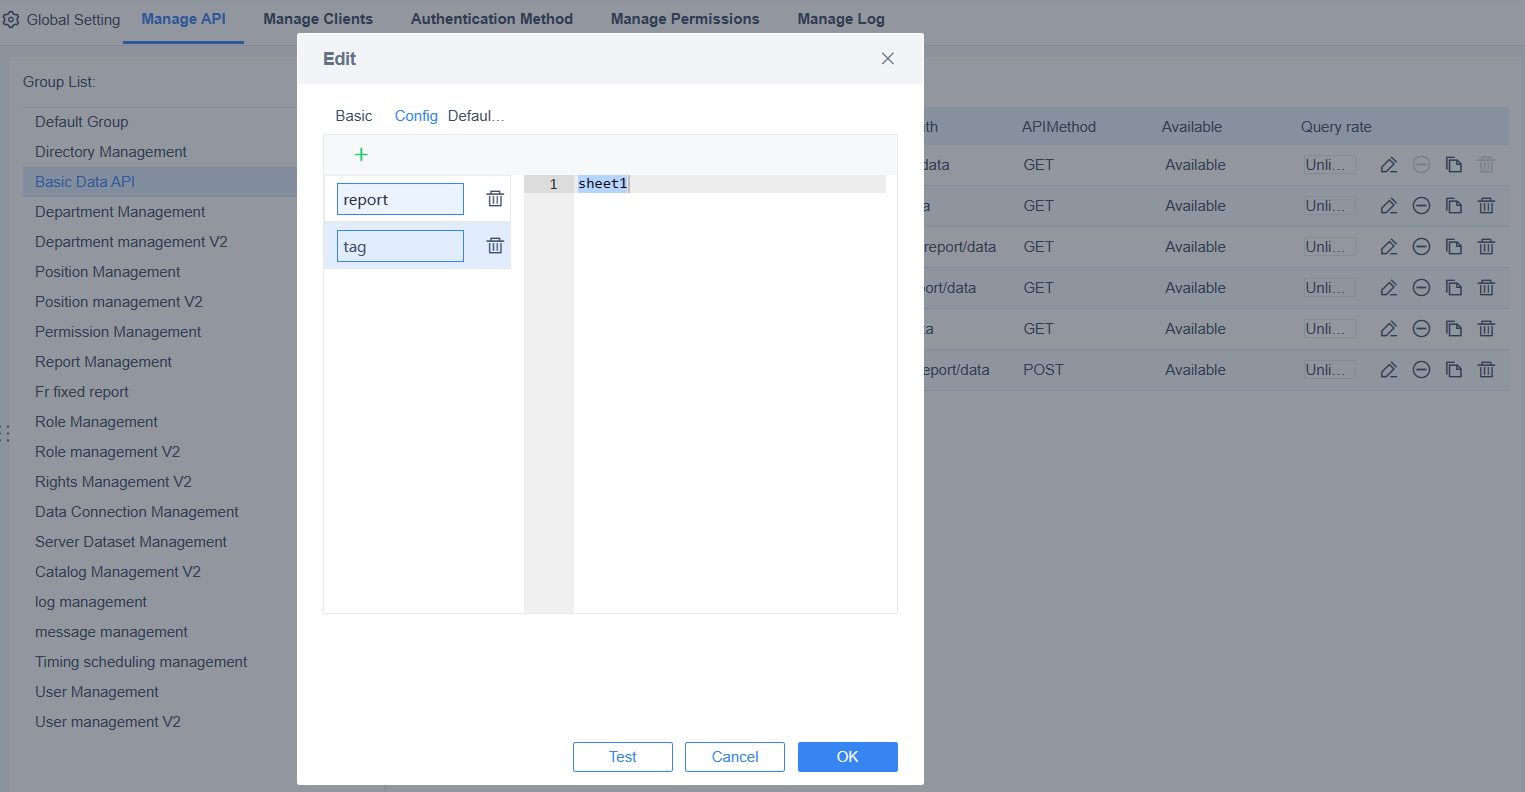Select the Manage API tab
The image size is (1525, 792).
[184, 19]
